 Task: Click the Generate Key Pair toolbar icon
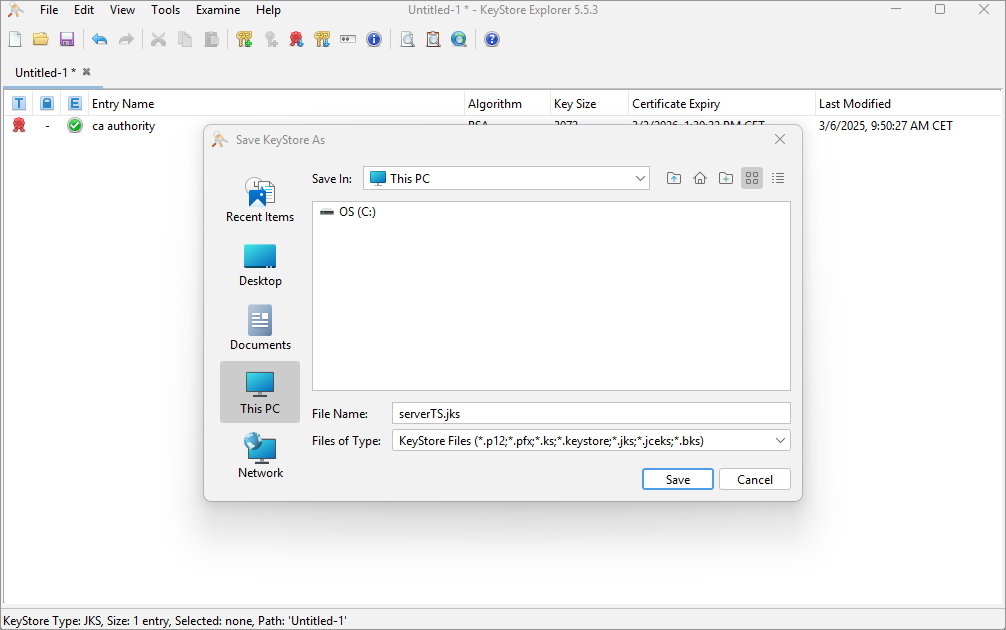coord(245,40)
